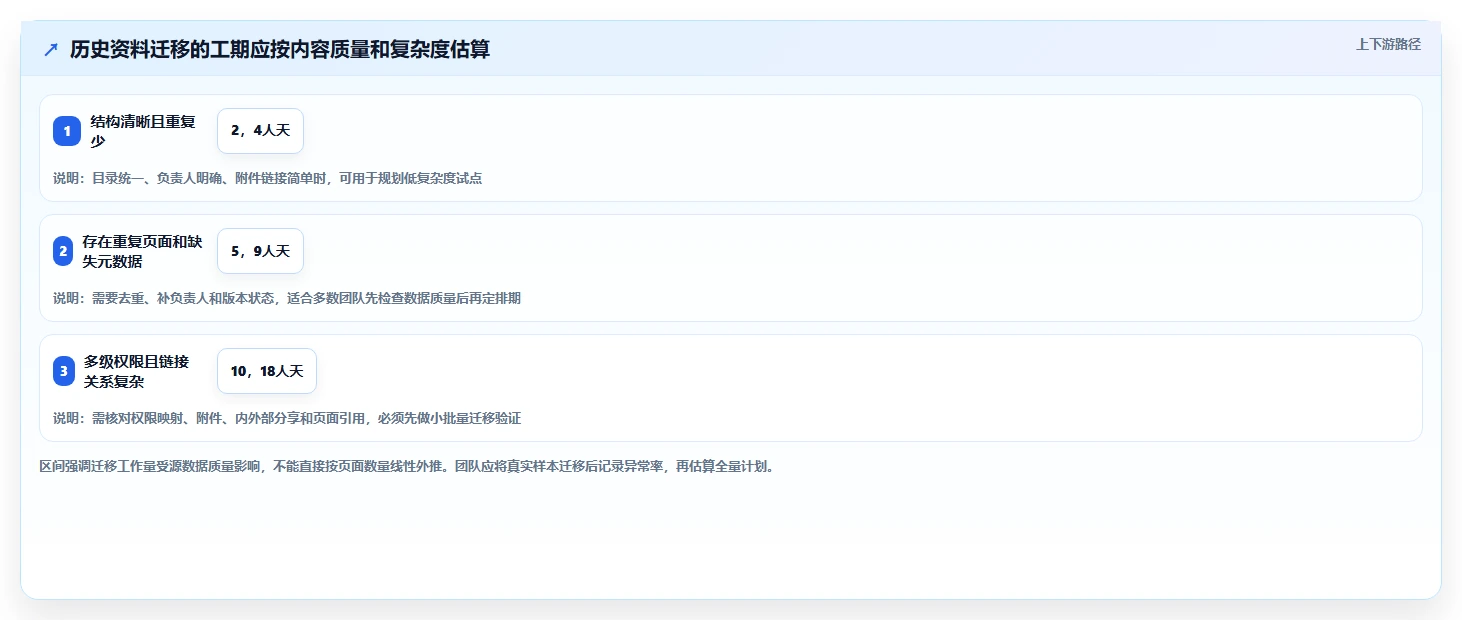1462x620 pixels.
Task: Click the 5，9人天 value chip
Action: [260, 251]
